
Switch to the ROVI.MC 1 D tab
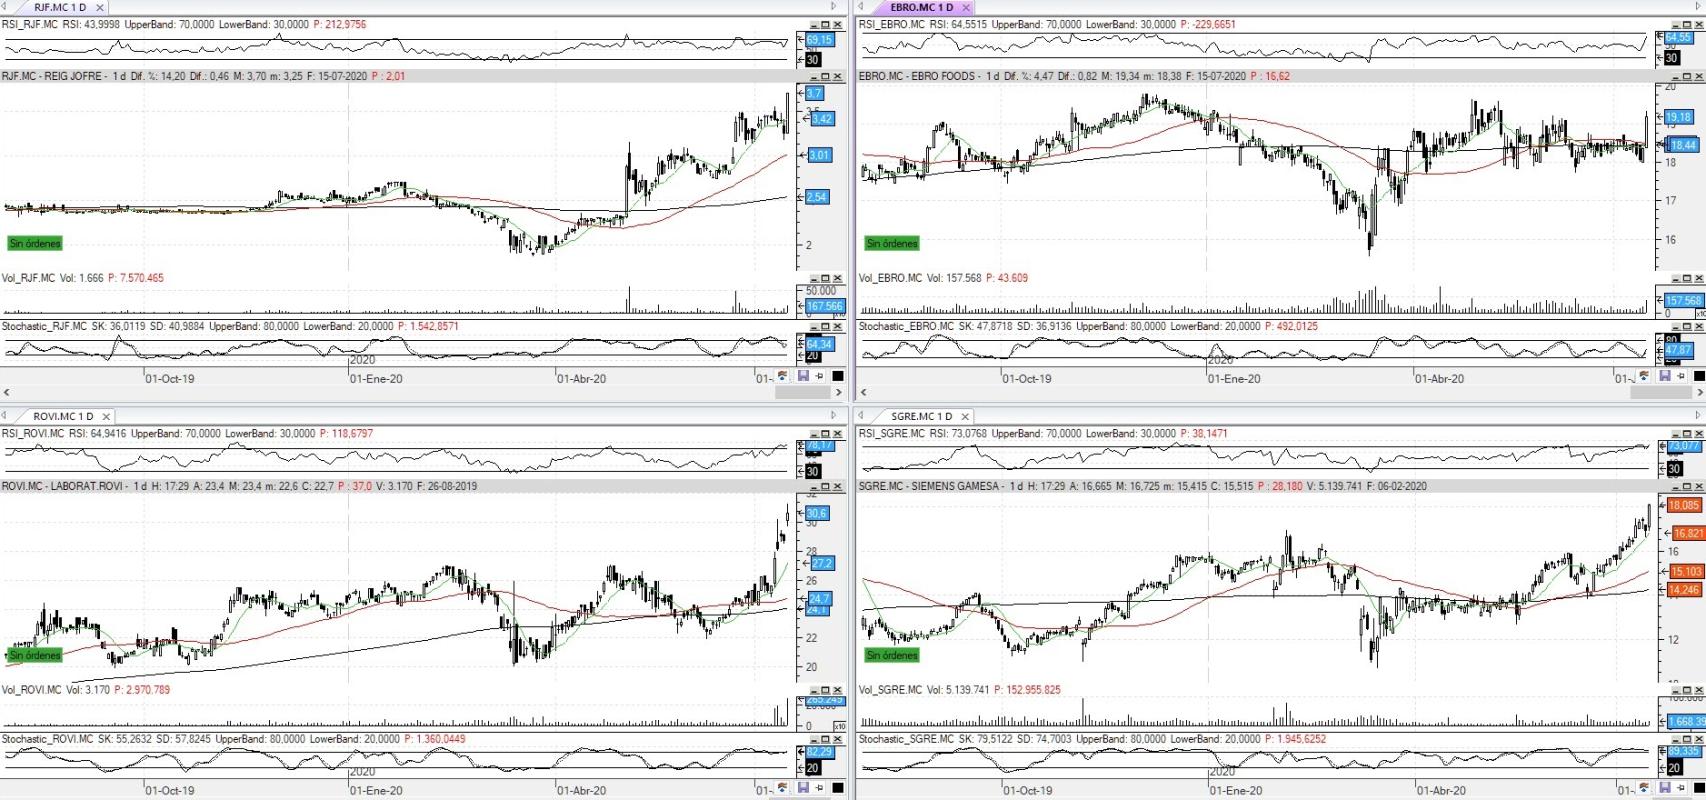pos(63,416)
